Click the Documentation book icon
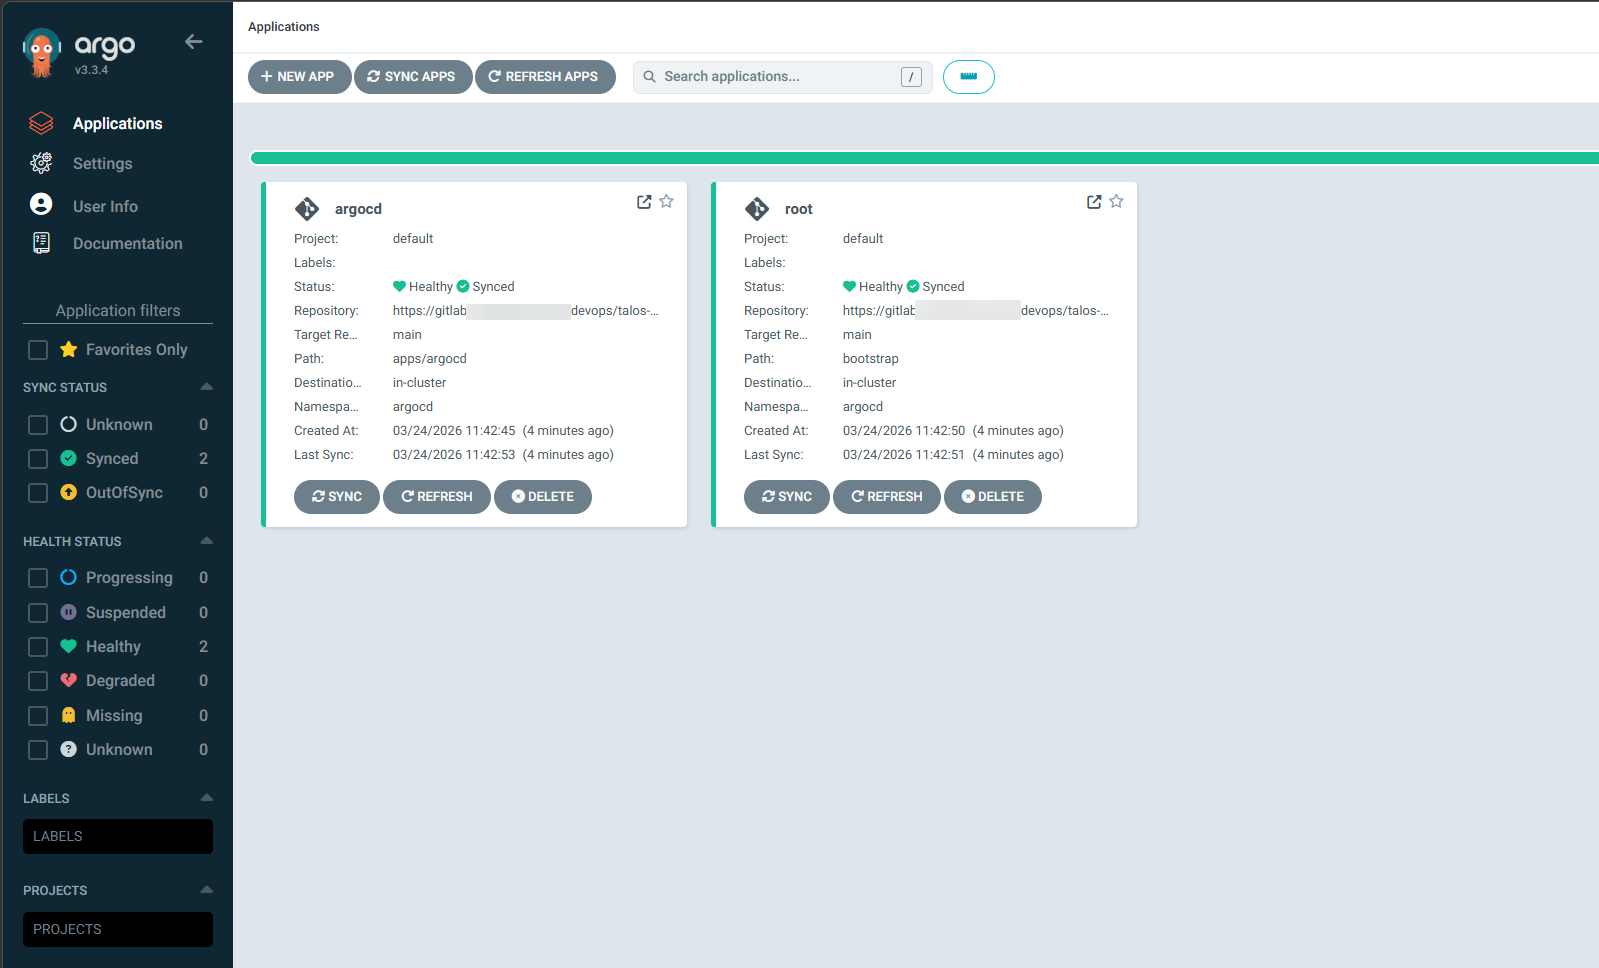Viewport: 1599px width, 968px height. coord(41,243)
